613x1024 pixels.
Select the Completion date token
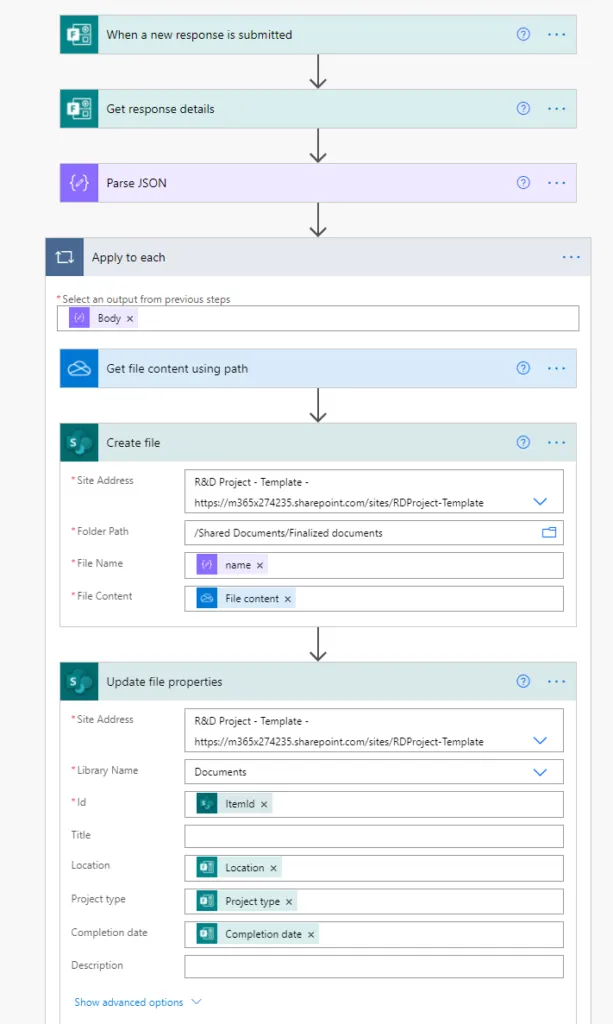pyautogui.click(x=257, y=935)
